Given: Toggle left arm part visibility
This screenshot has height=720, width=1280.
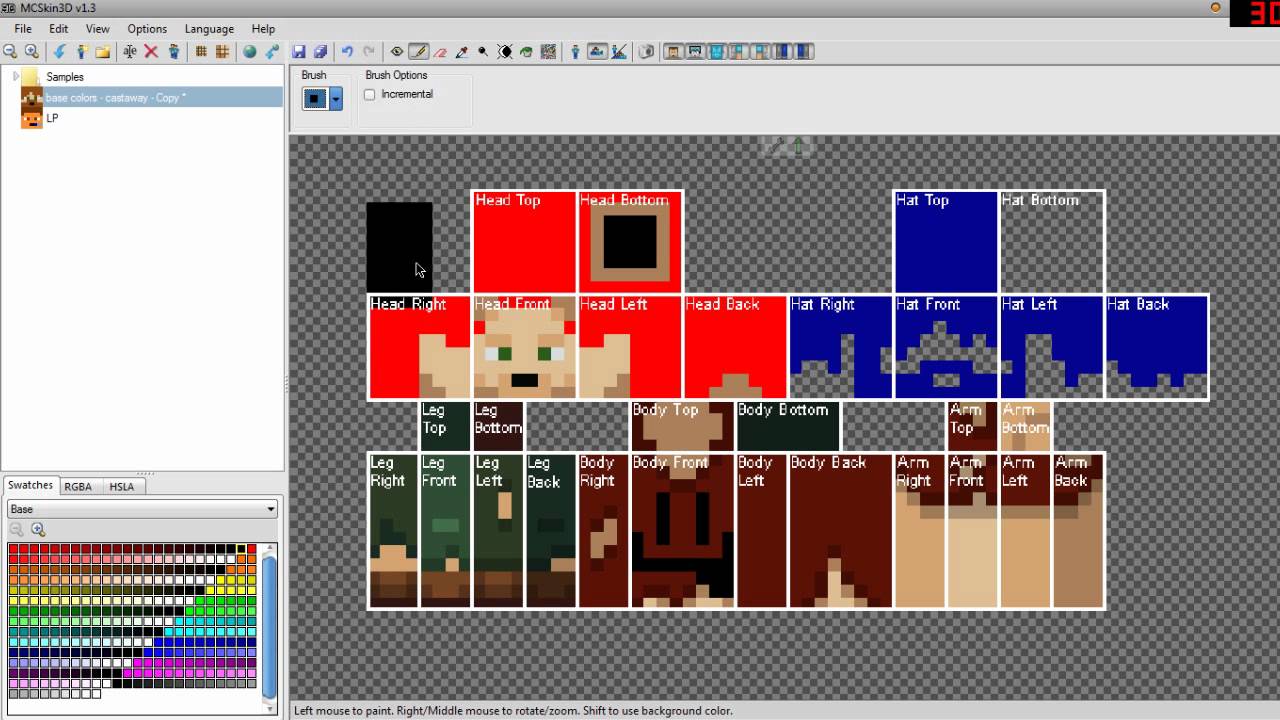Looking at the screenshot, I should click(x=739, y=52).
